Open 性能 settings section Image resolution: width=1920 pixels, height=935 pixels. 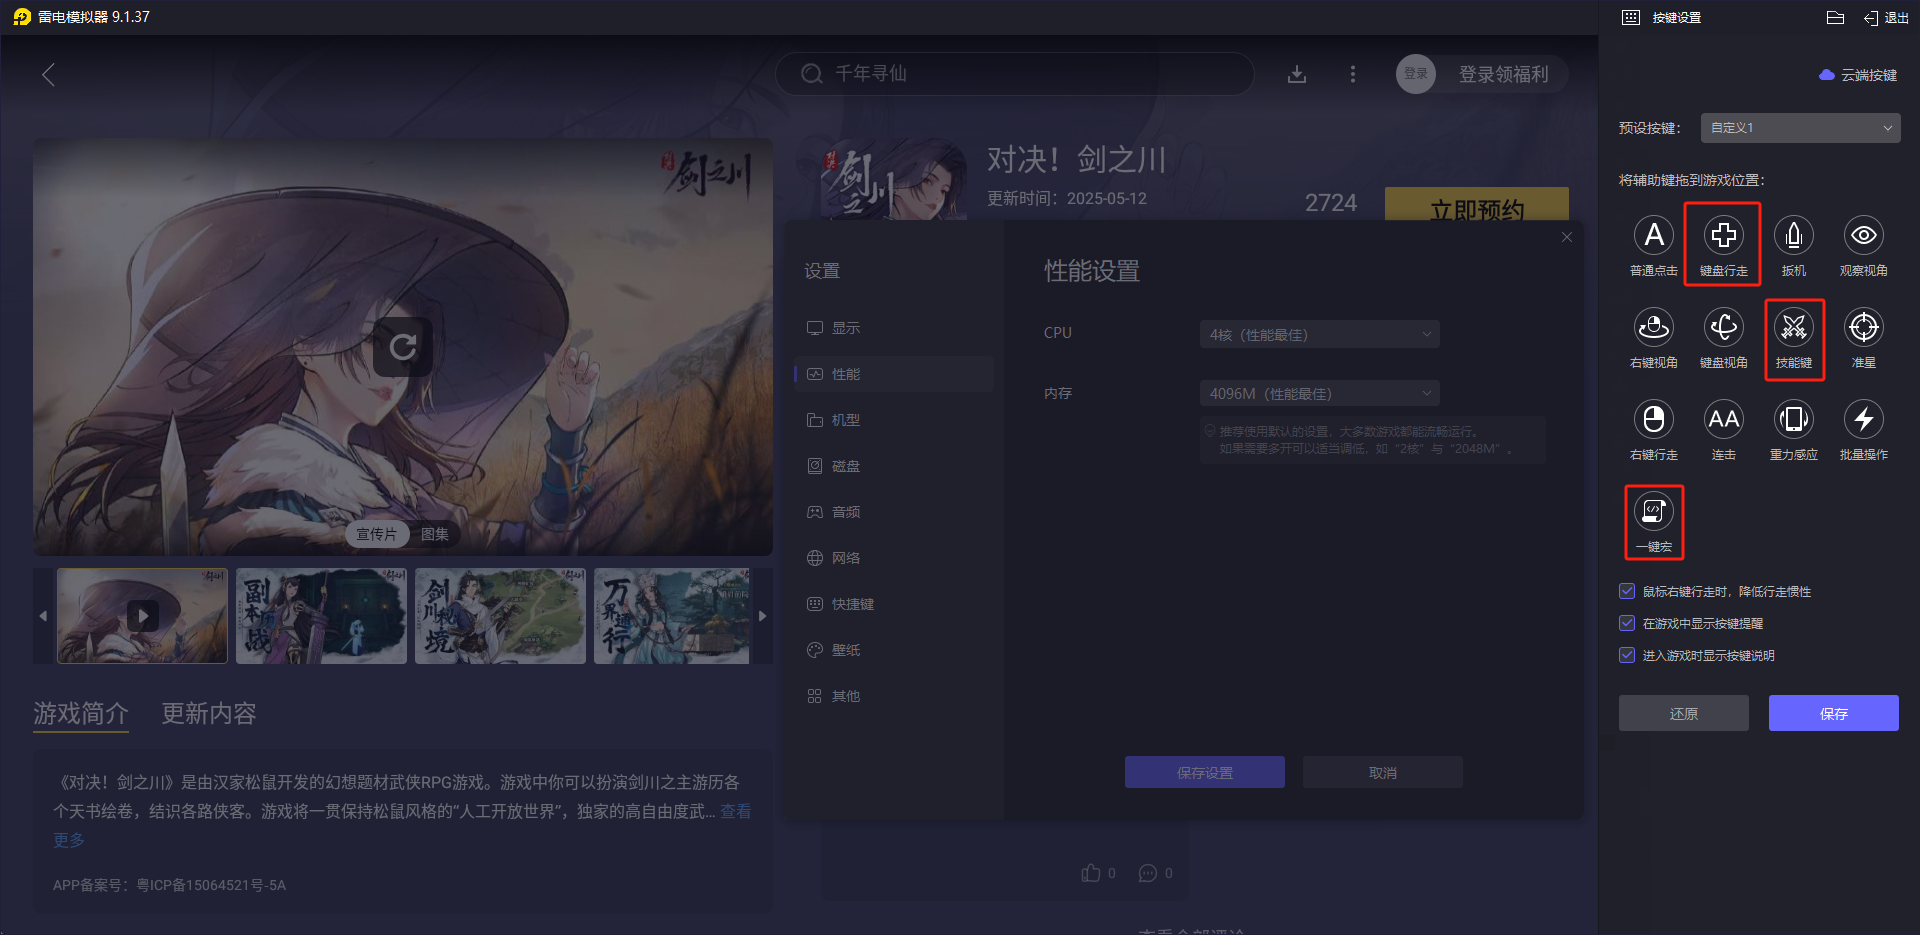tap(894, 374)
